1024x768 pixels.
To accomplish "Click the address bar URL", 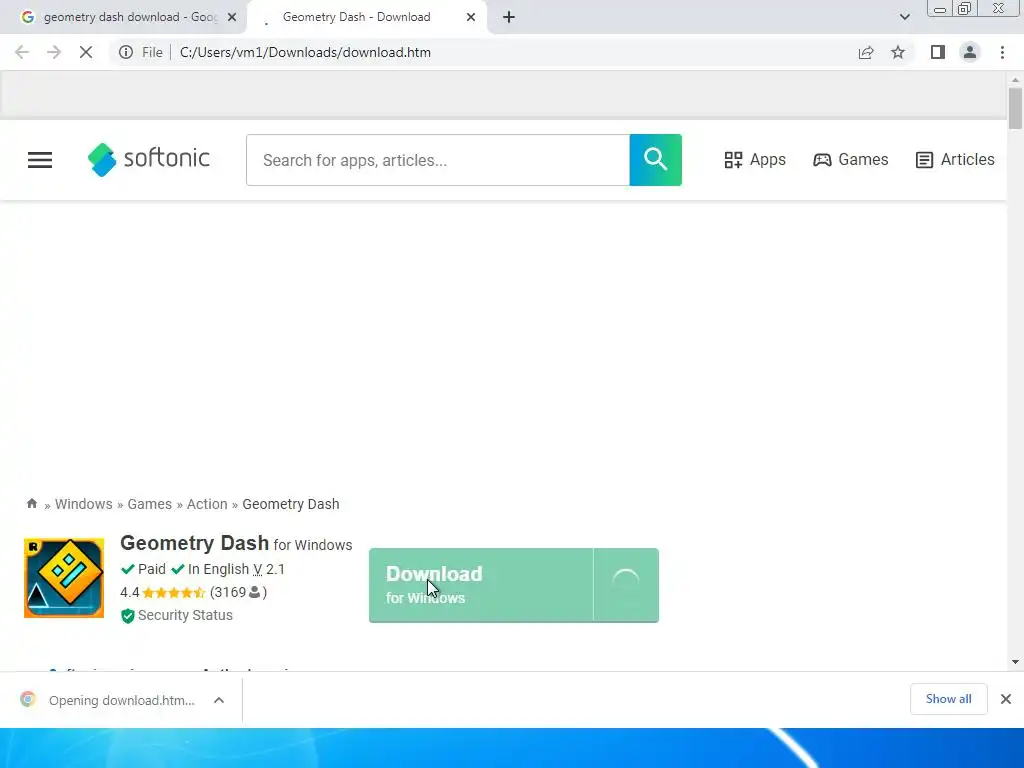I will click(305, 52).
